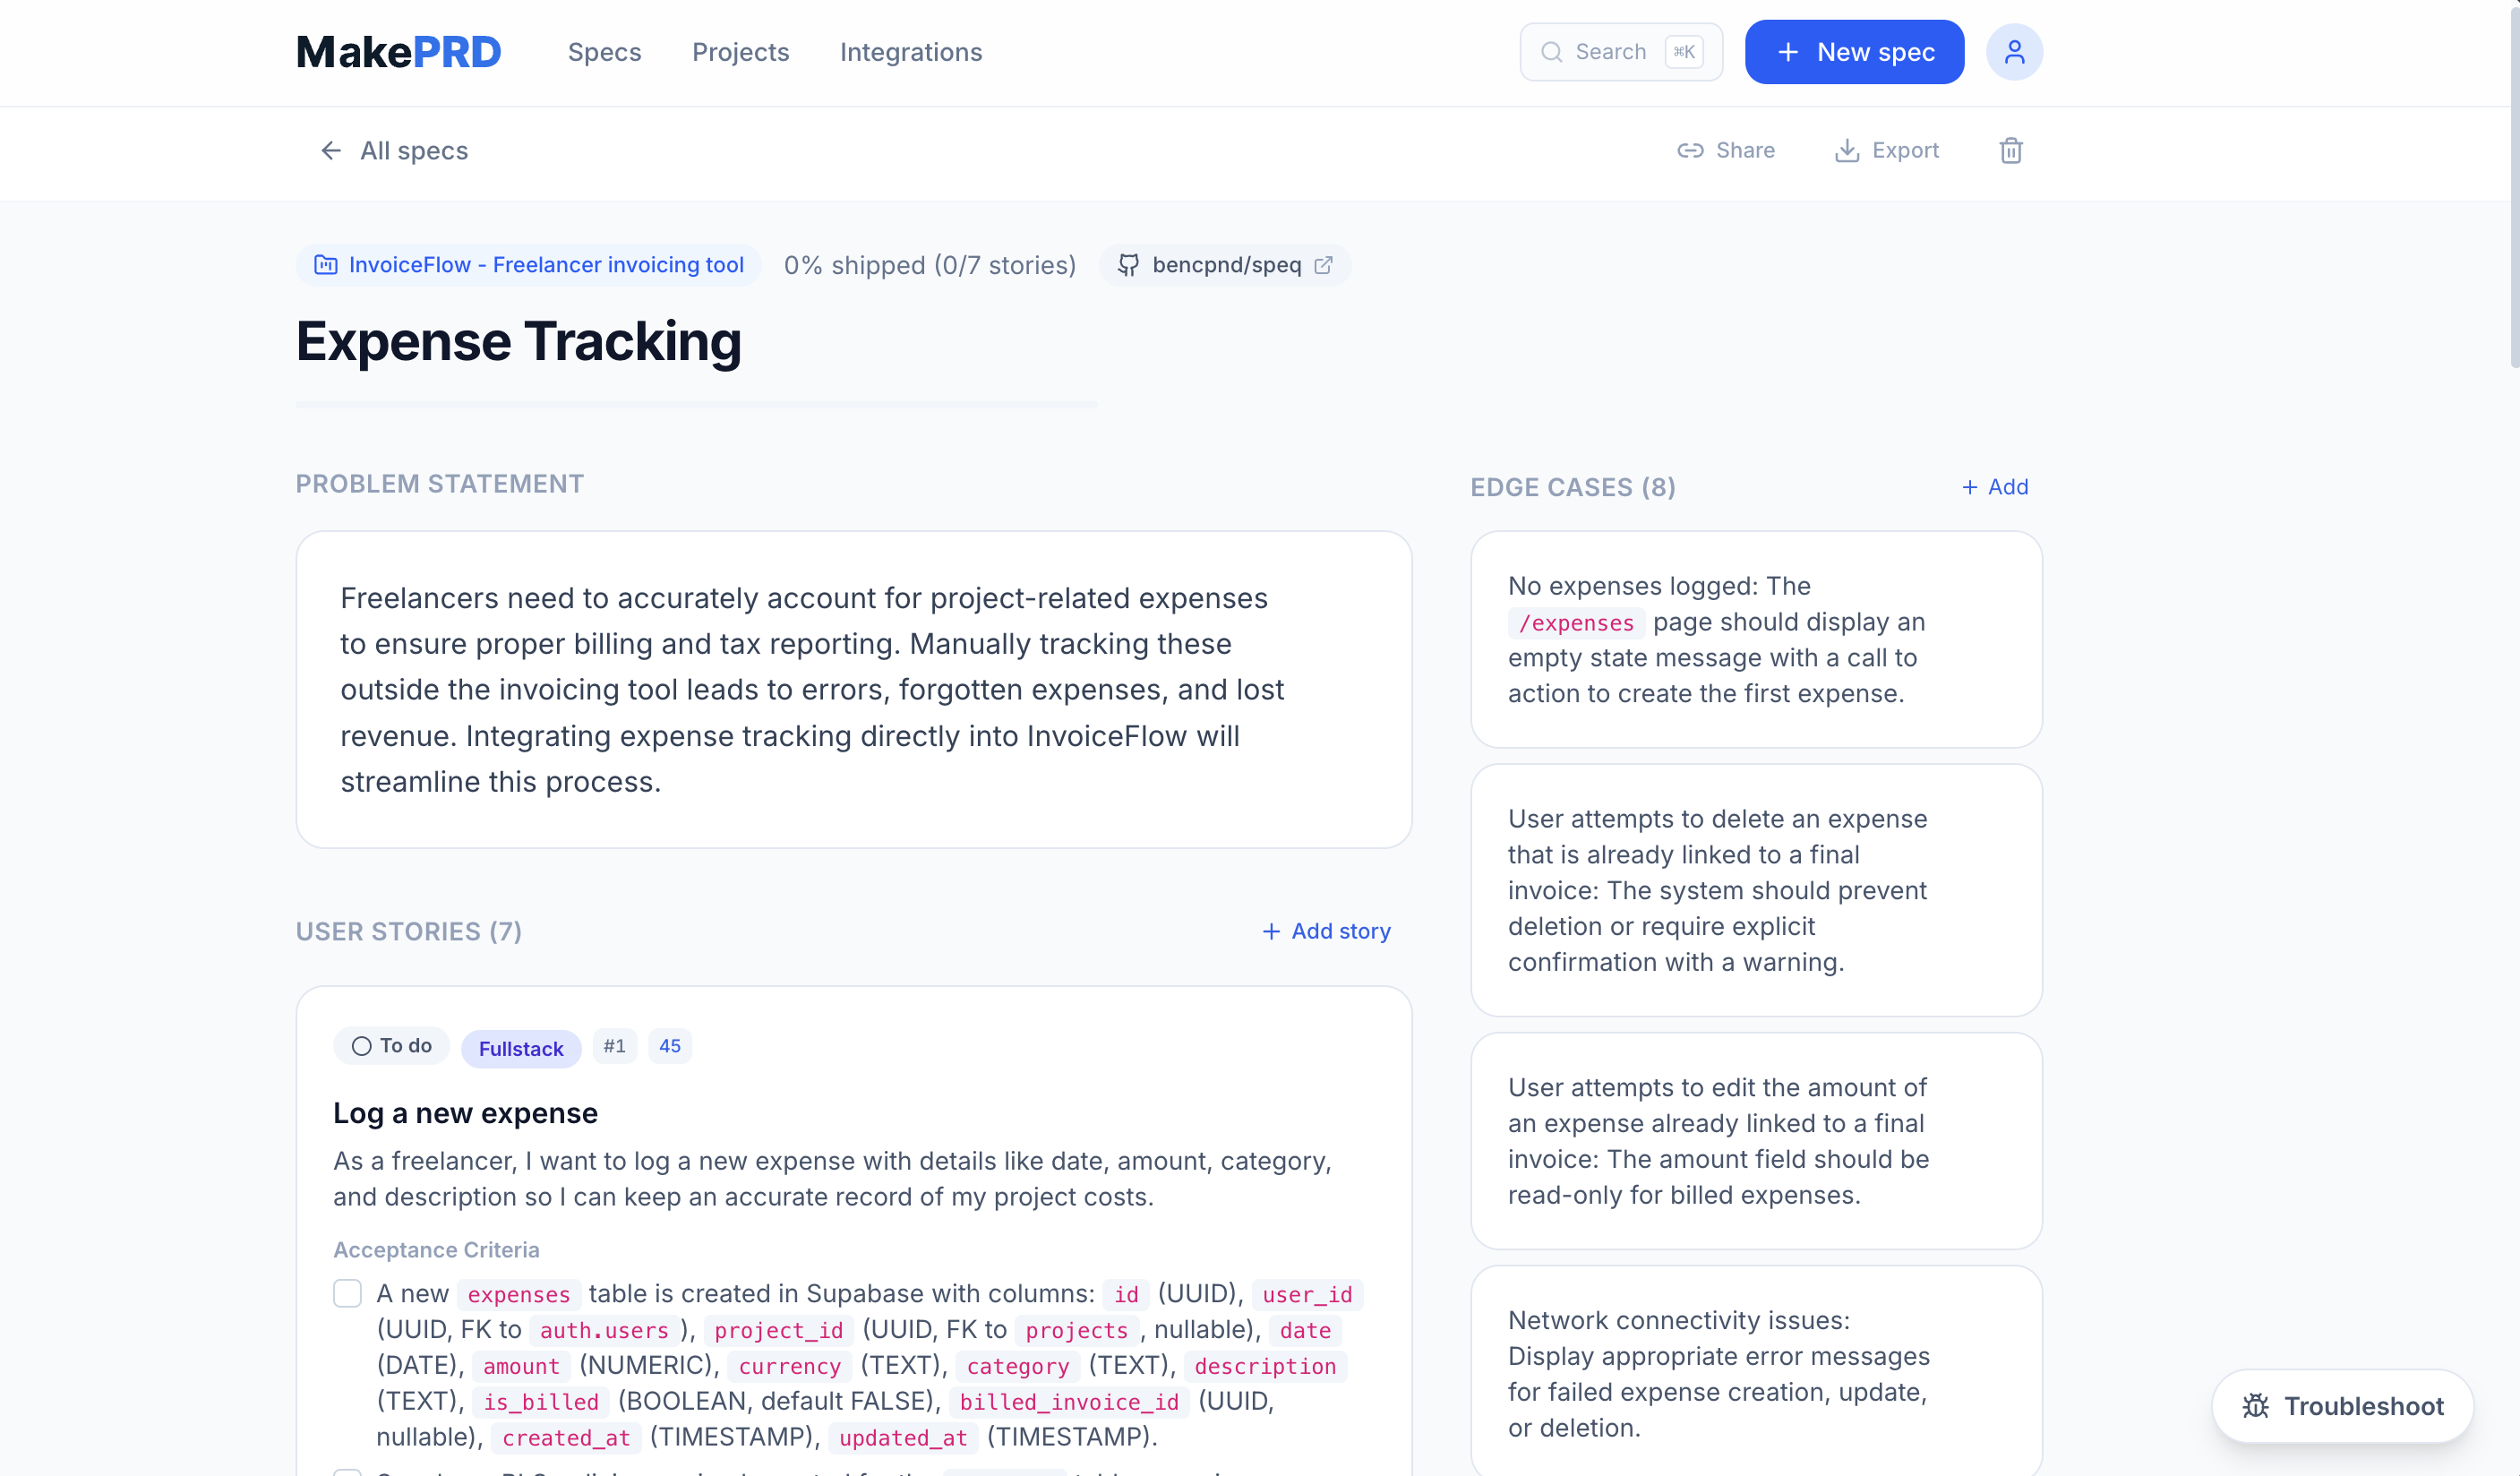
Task: Open the Integrations menu
Action: click(x=910, y=52)
